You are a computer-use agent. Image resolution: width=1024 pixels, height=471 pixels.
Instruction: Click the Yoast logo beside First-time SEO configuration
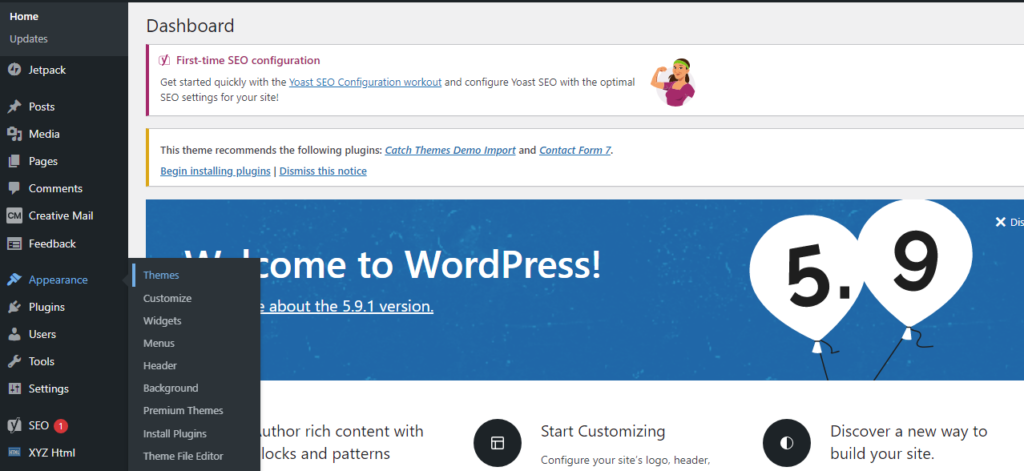pos(165,60)
